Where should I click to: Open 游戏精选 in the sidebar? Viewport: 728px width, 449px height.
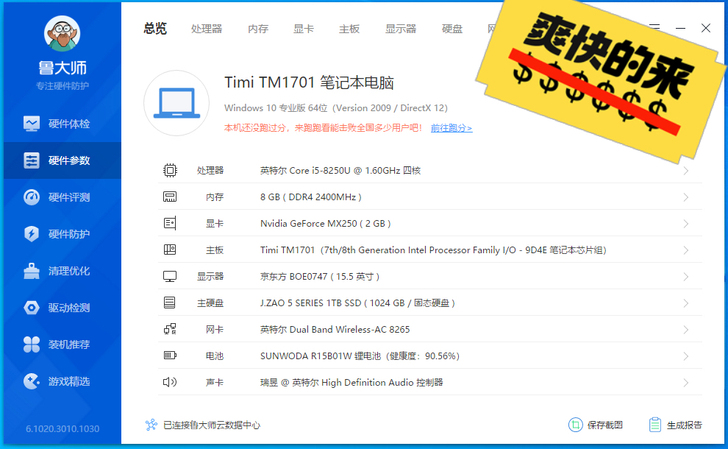(x=62, y=381)
